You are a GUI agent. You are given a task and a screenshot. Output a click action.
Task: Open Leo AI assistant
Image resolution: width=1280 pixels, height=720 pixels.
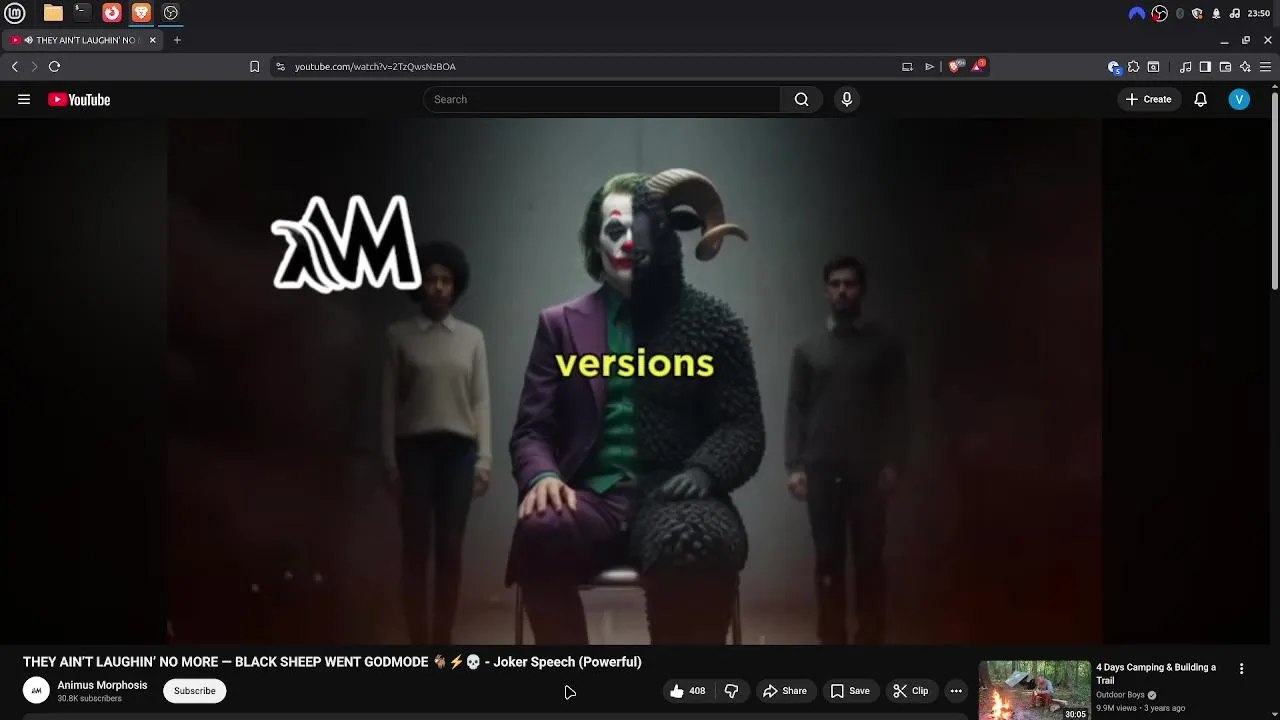[x=1245, y=67]
